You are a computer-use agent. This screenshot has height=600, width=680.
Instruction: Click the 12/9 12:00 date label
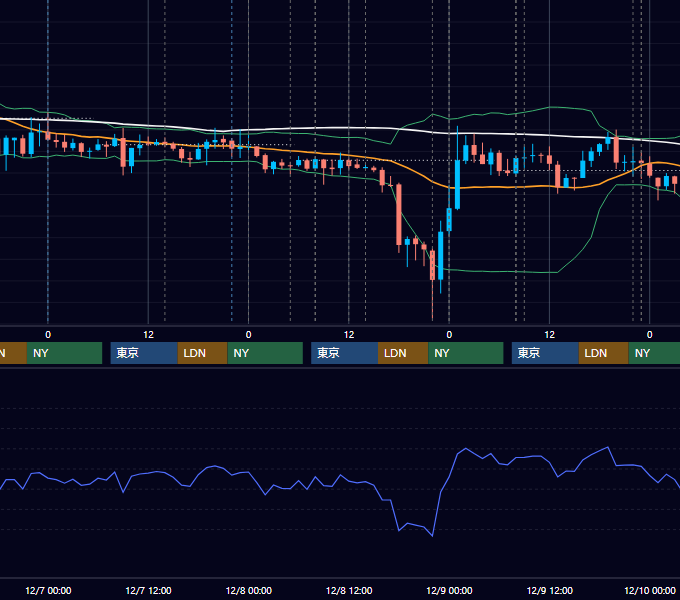(549, 590)
